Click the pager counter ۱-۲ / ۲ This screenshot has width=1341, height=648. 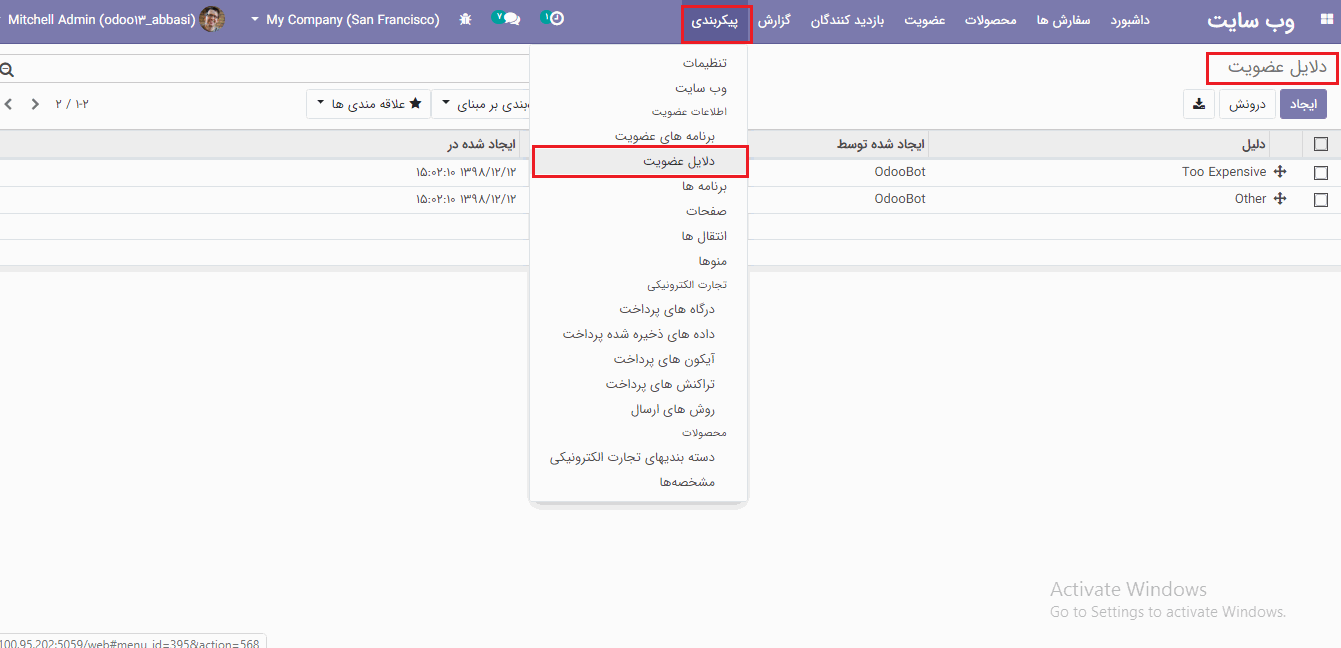(72, 104)
